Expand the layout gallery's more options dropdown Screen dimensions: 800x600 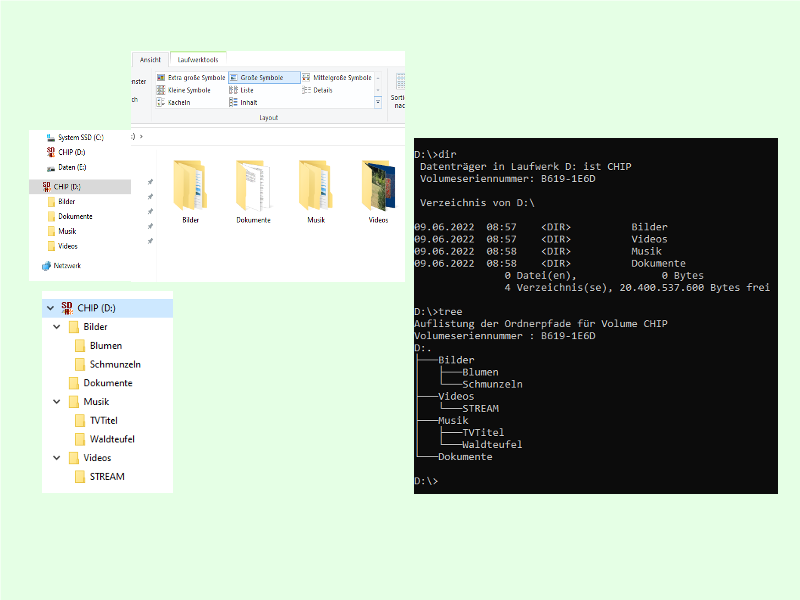(378, 103)
